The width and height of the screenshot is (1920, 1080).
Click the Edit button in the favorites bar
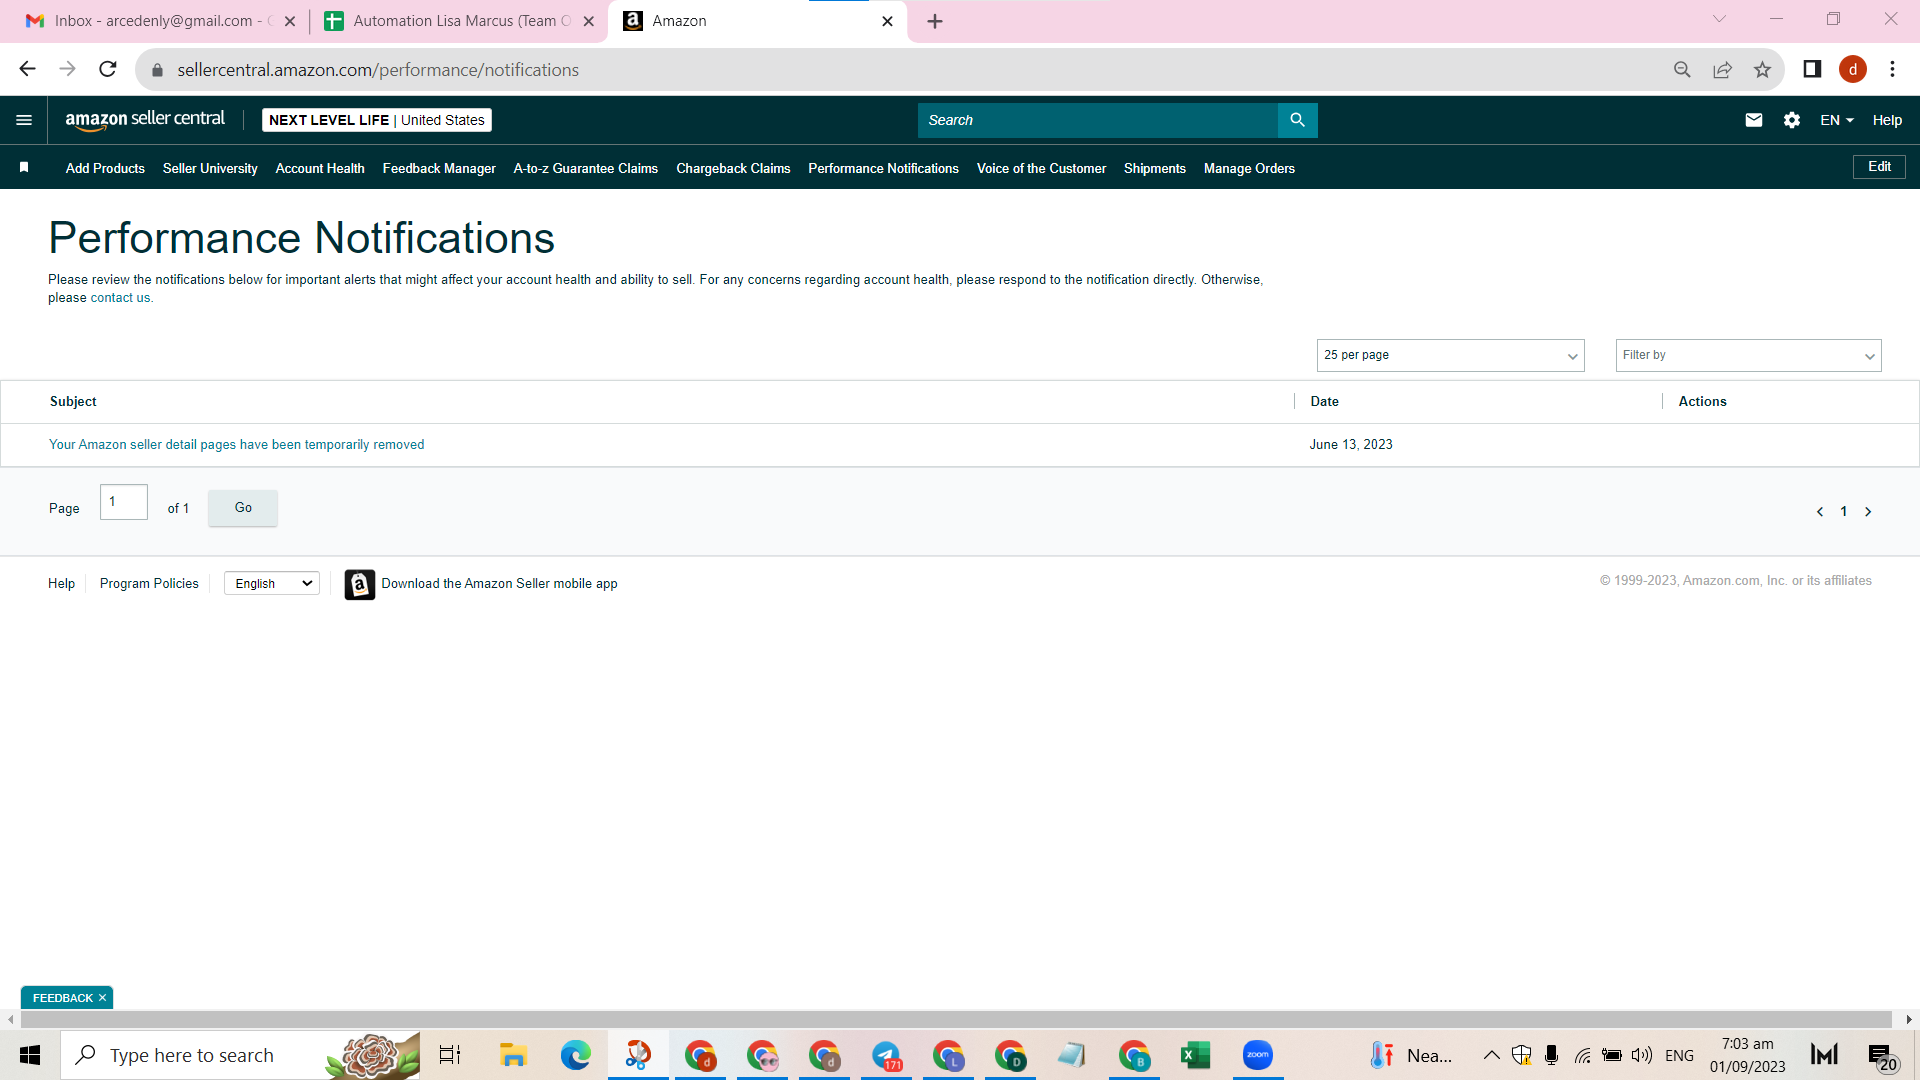pyautogui.click(x=1879, y=167)
